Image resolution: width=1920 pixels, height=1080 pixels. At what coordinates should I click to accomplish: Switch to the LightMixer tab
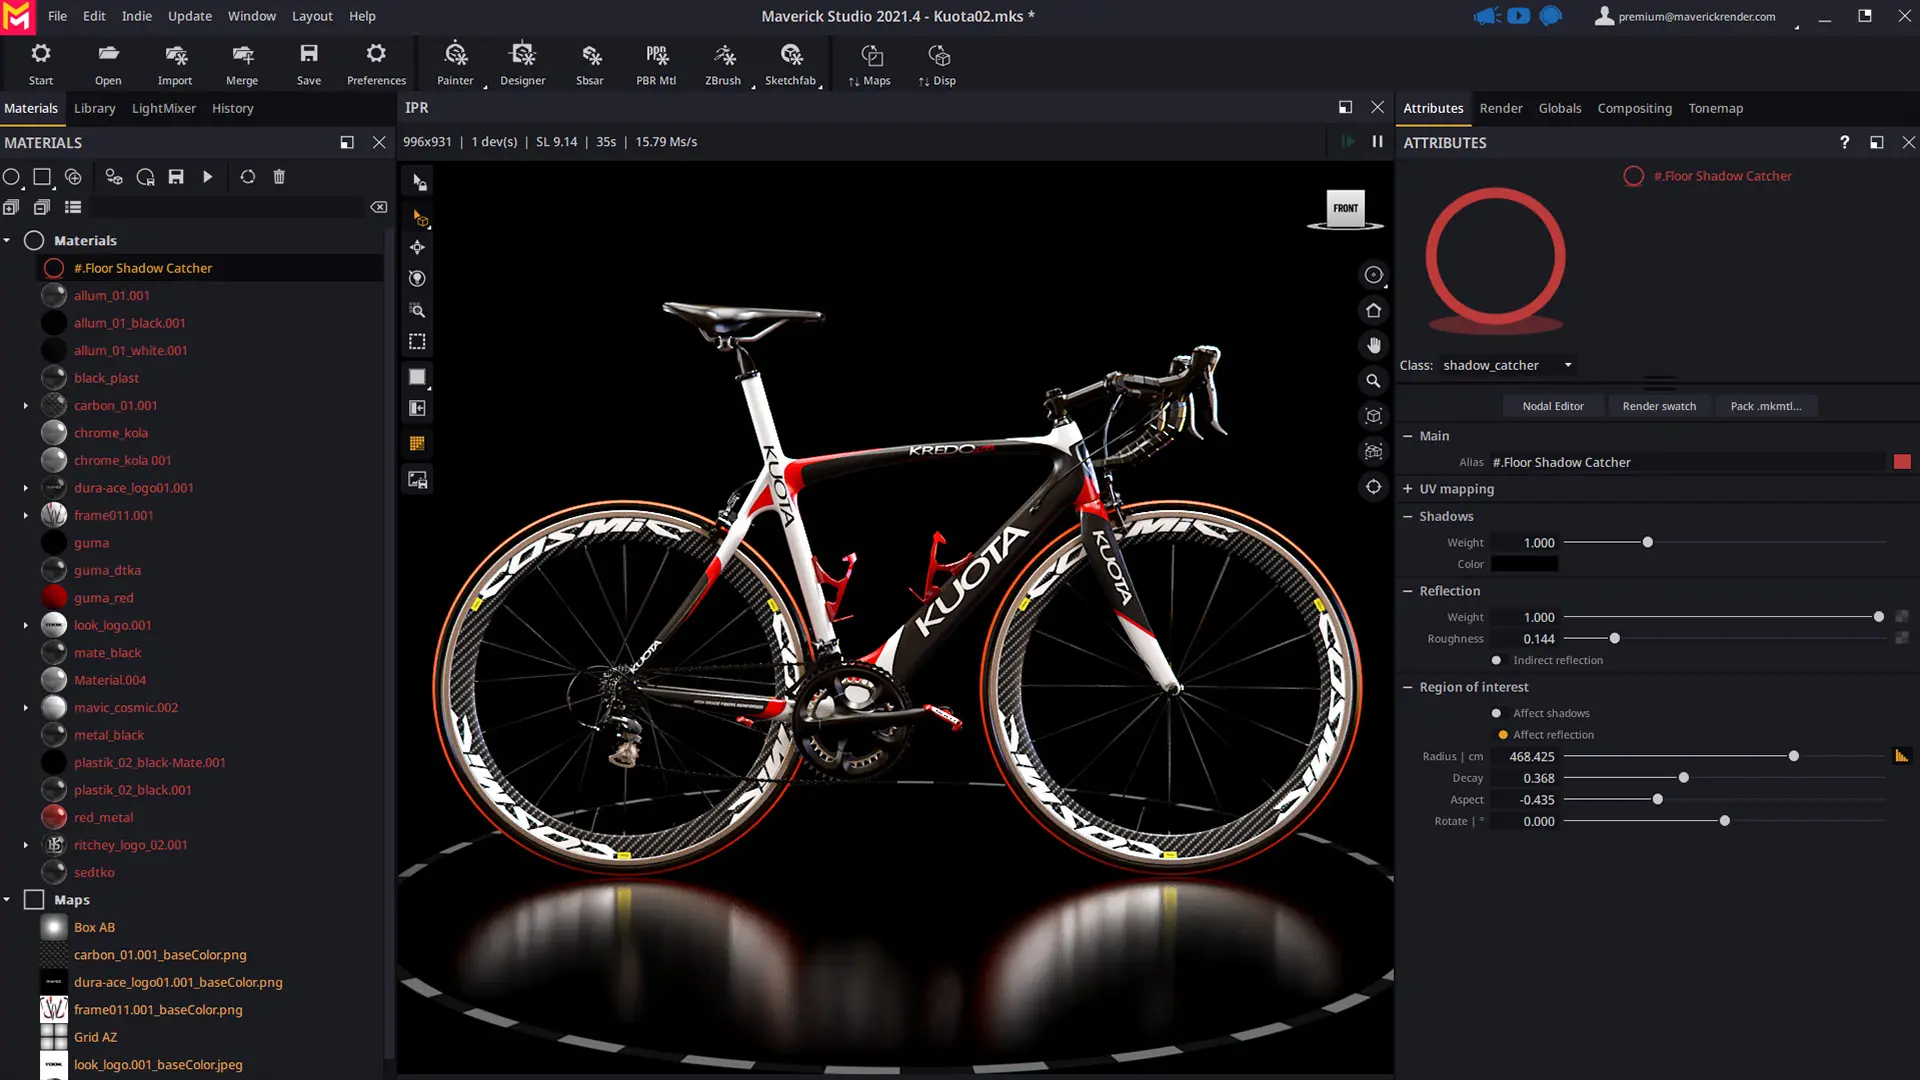(164, 108)
